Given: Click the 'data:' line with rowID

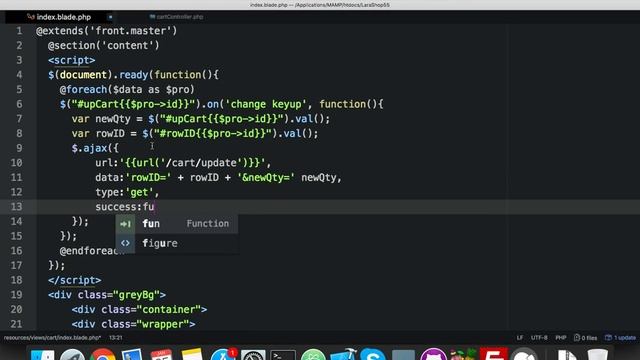Looking at the screenshot, I should pos(218,178).
